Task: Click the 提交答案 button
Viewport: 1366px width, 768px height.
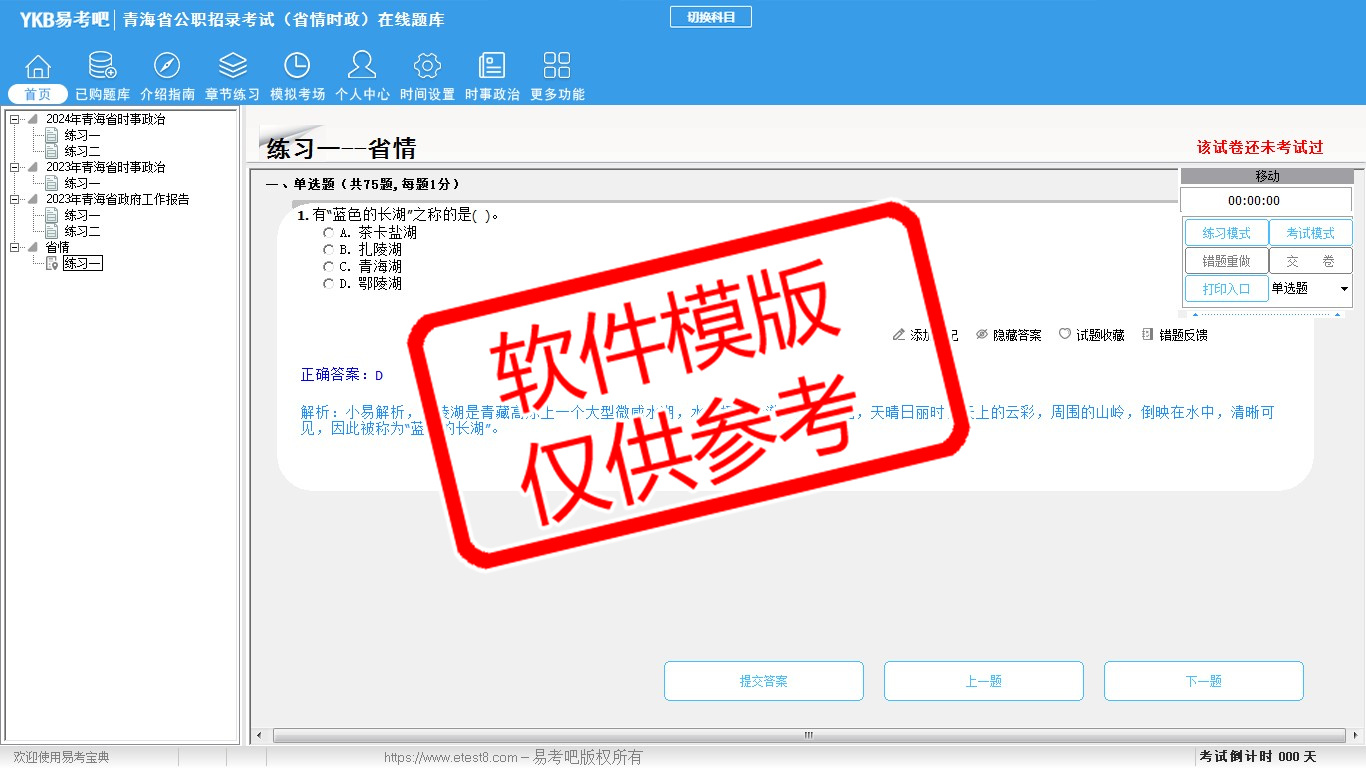Action: coord(763,681)
